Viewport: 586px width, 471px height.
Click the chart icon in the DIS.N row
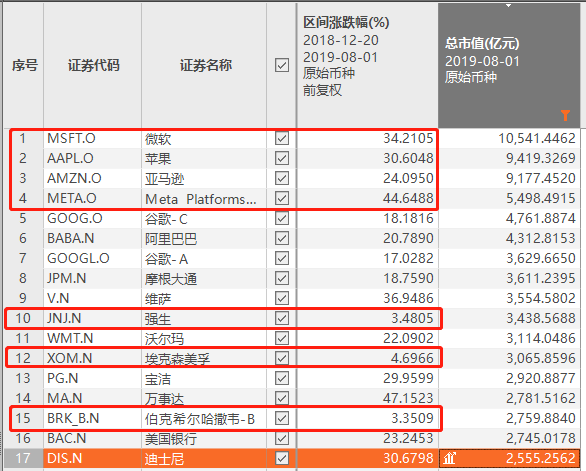click(x=450, y=458)
